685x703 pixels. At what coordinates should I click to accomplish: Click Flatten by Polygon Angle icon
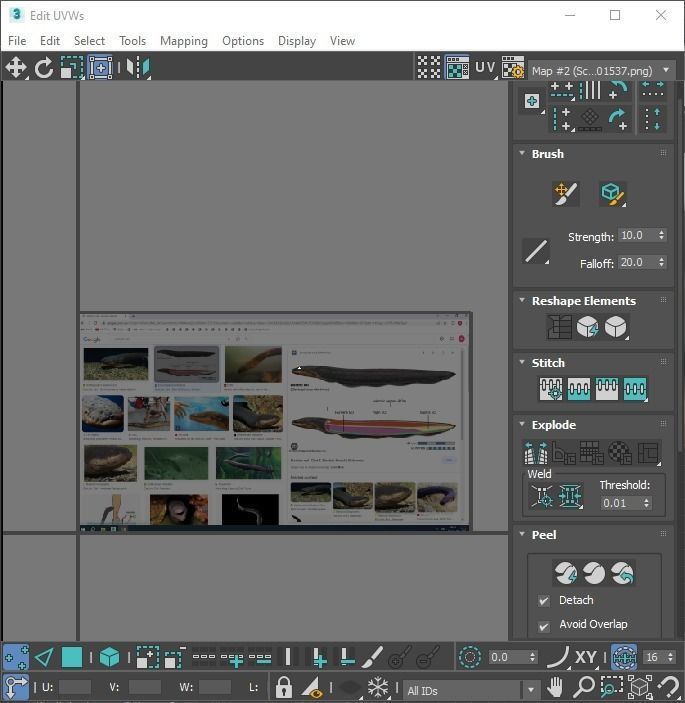(564, 453)
